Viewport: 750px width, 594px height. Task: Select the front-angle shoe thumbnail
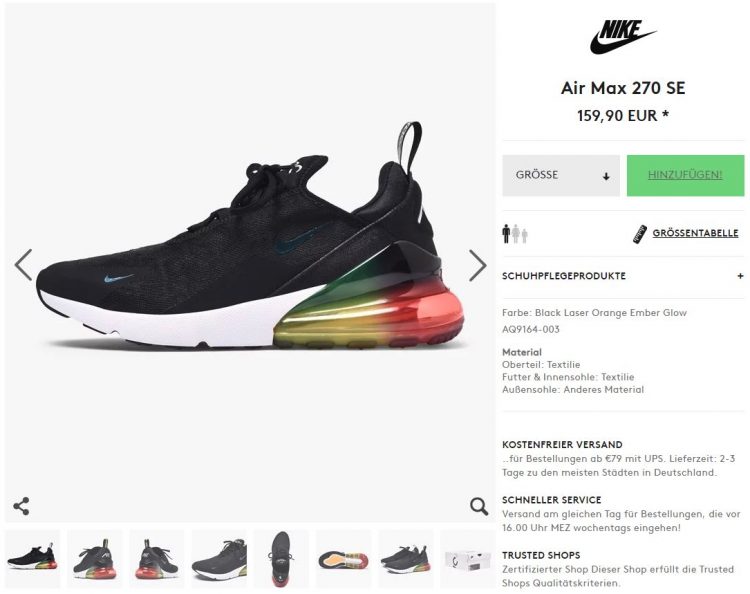tap(219, 559)
